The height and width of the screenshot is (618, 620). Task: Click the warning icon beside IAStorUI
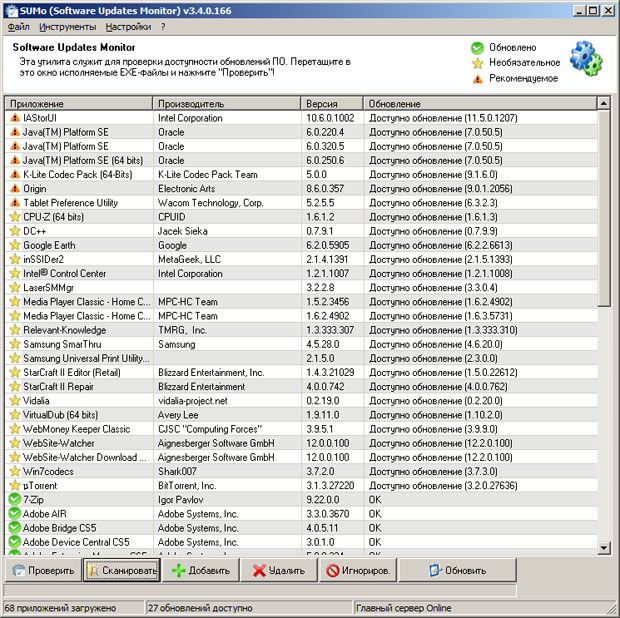point(15,118)
